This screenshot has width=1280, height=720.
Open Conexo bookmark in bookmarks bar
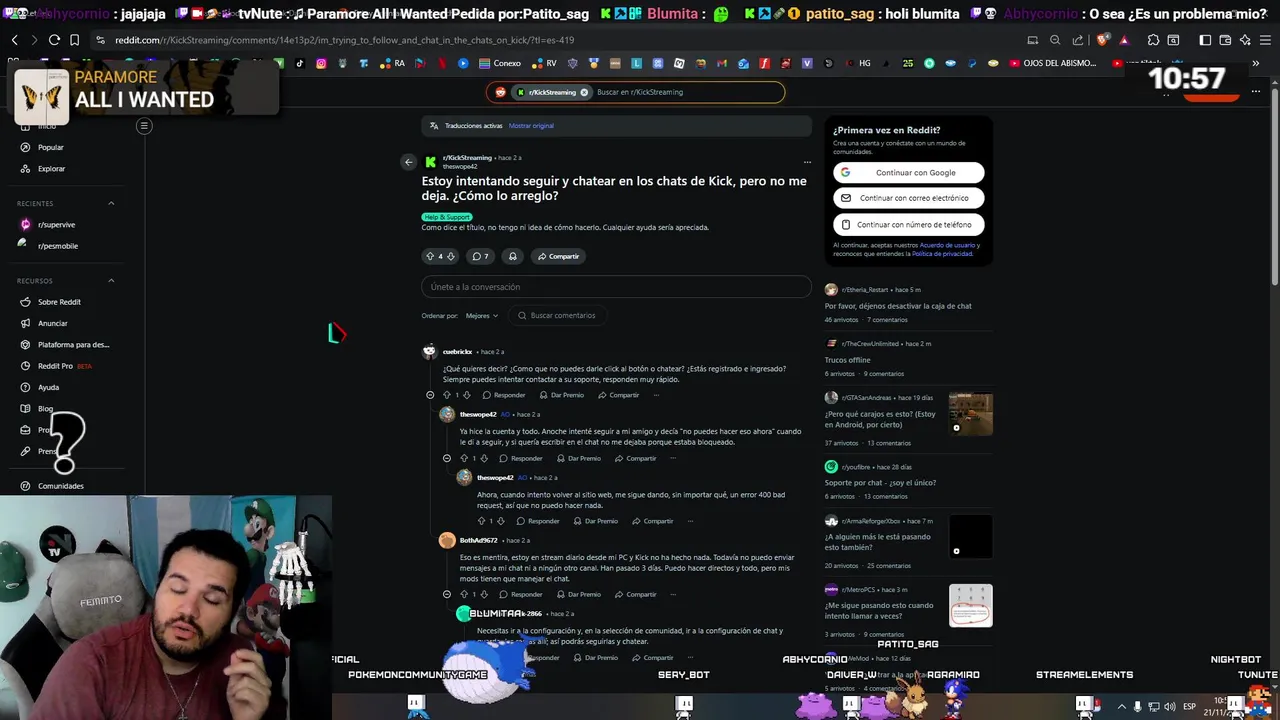point(501,63)
